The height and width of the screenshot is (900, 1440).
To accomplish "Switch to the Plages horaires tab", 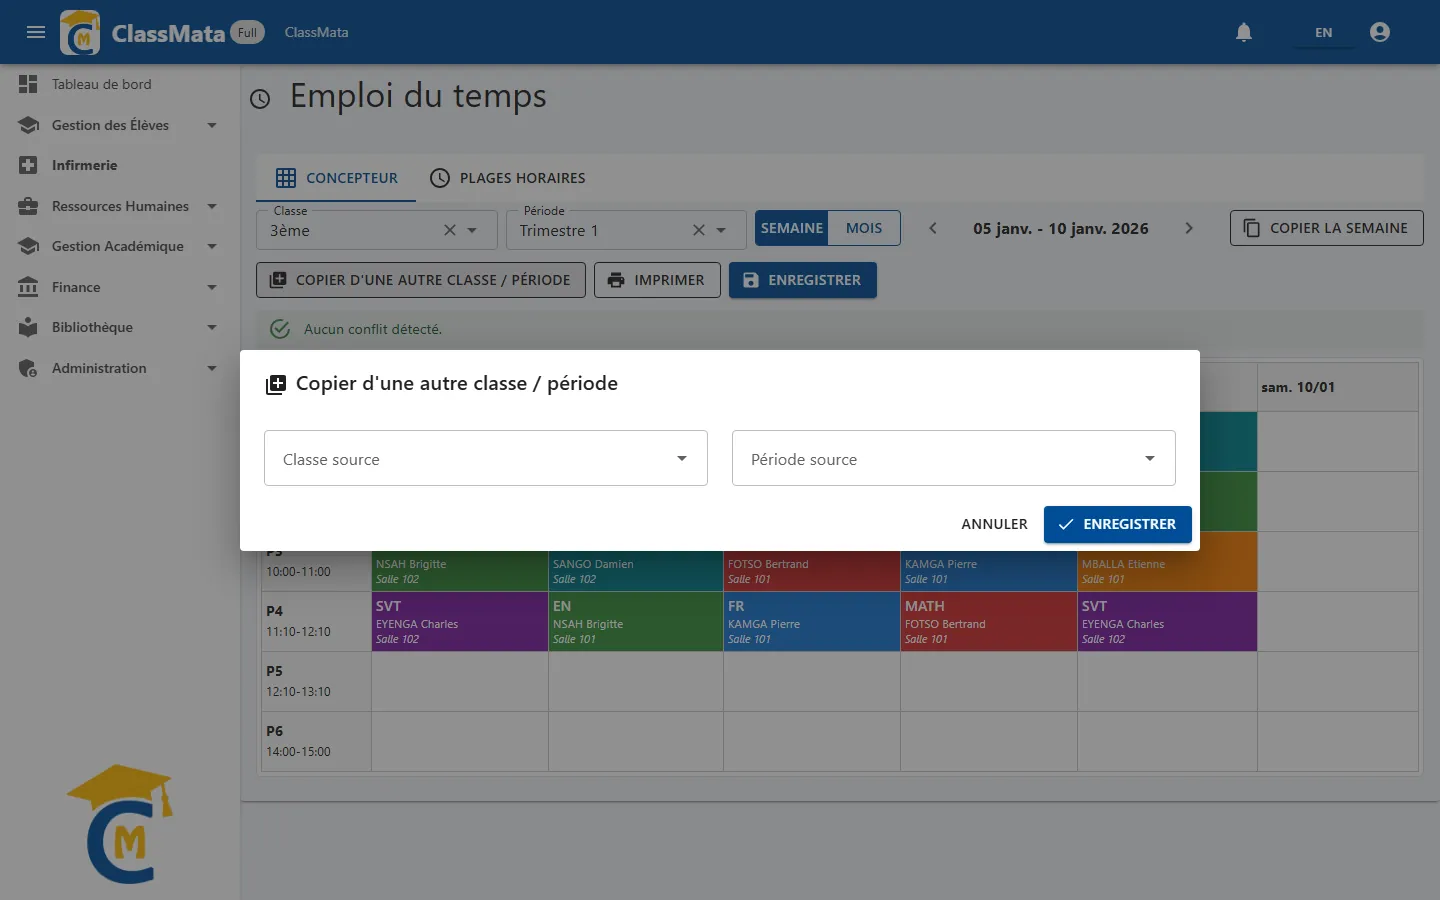I will (507, 178).
